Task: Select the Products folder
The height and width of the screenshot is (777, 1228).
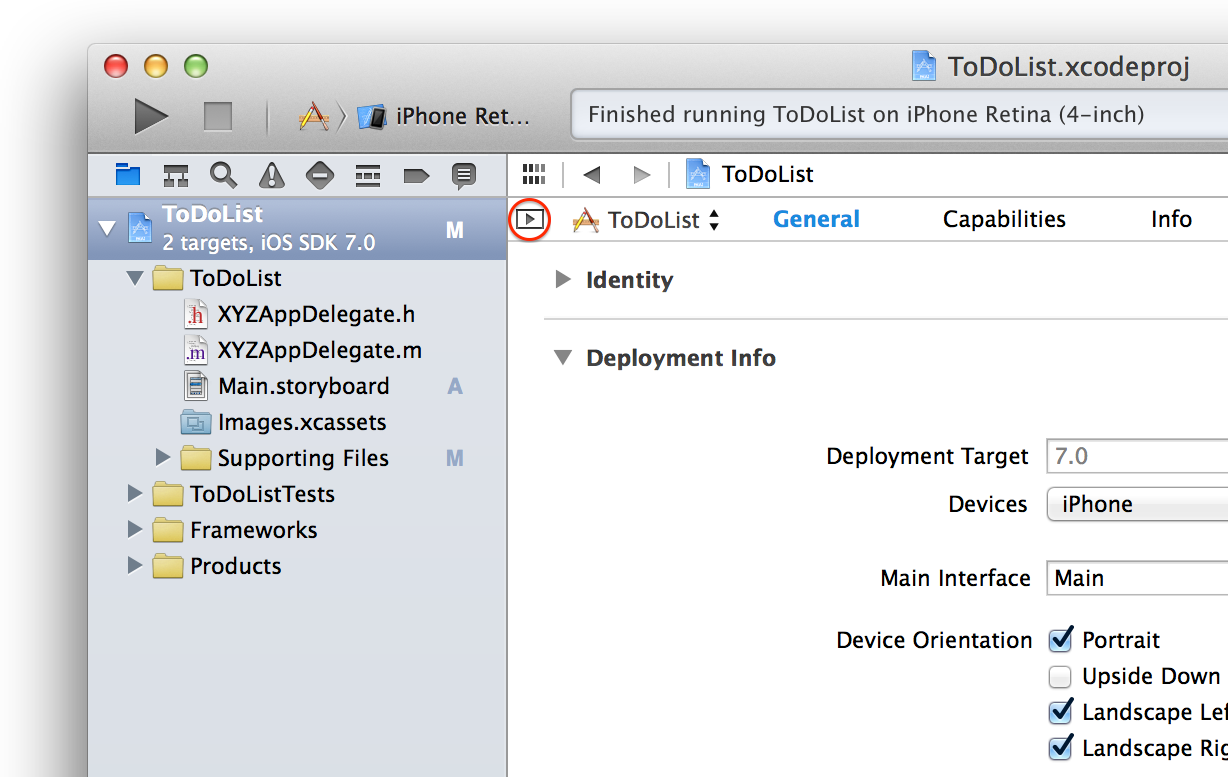Action: pos(217,566)
